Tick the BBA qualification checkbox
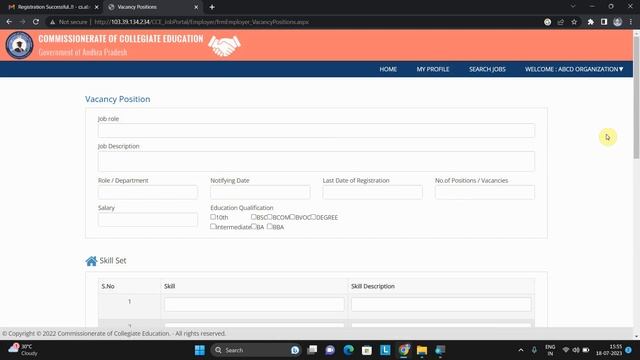Viewport: 640px width, 360px height. pos(269,226)
